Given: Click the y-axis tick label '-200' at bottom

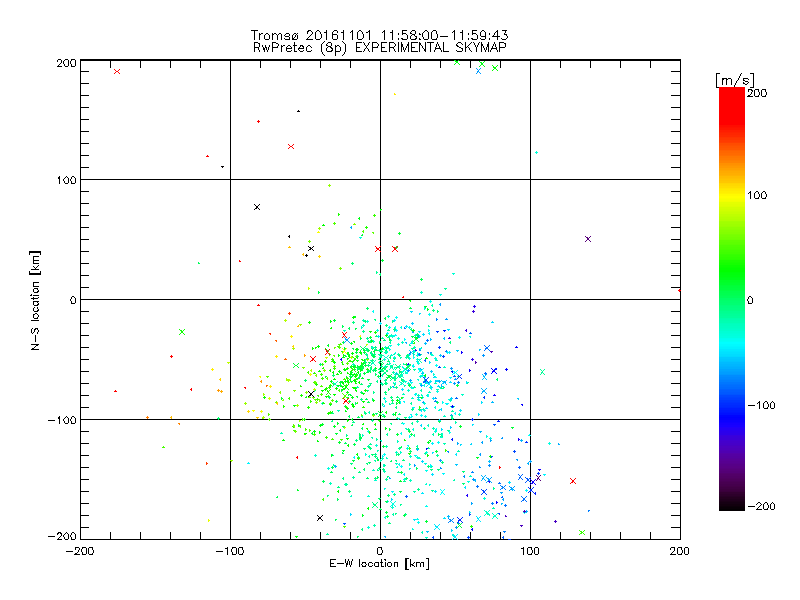Looking at the screenshot, I should tap(62, 536).
